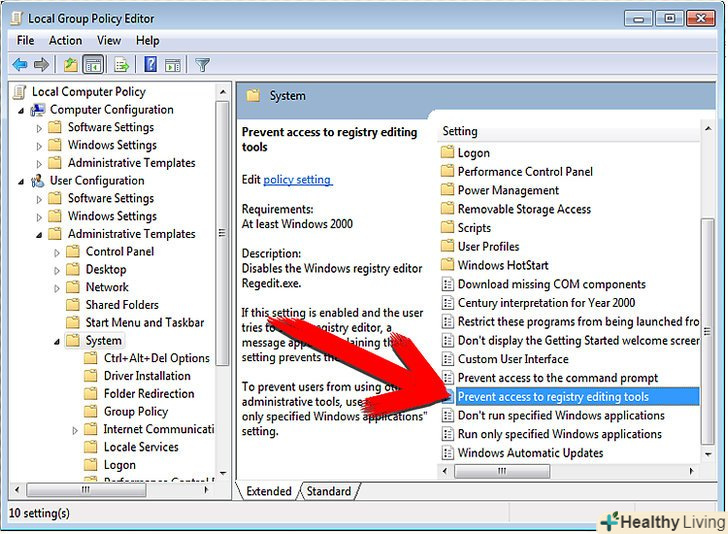The image size is (728, 534).
Task: Collapse the User Configuration tree node
Action: coord(21,182)
